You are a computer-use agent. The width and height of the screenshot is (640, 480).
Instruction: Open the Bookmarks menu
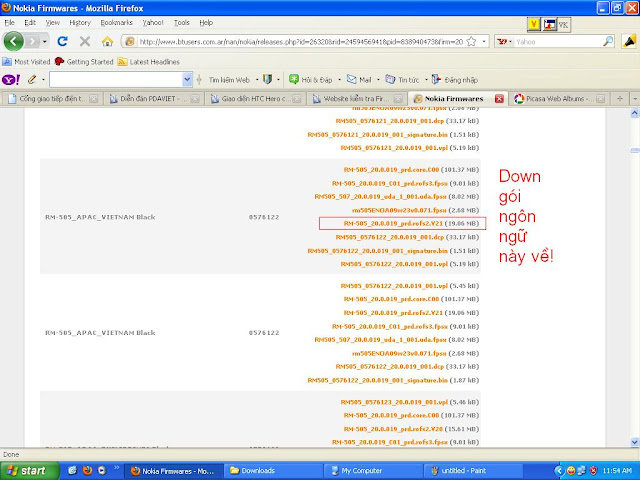pos(117,23)
